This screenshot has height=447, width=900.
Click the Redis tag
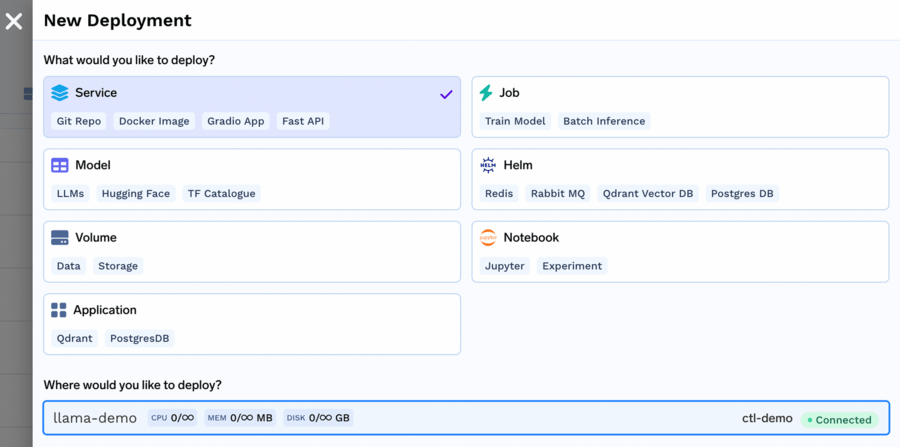499,193
